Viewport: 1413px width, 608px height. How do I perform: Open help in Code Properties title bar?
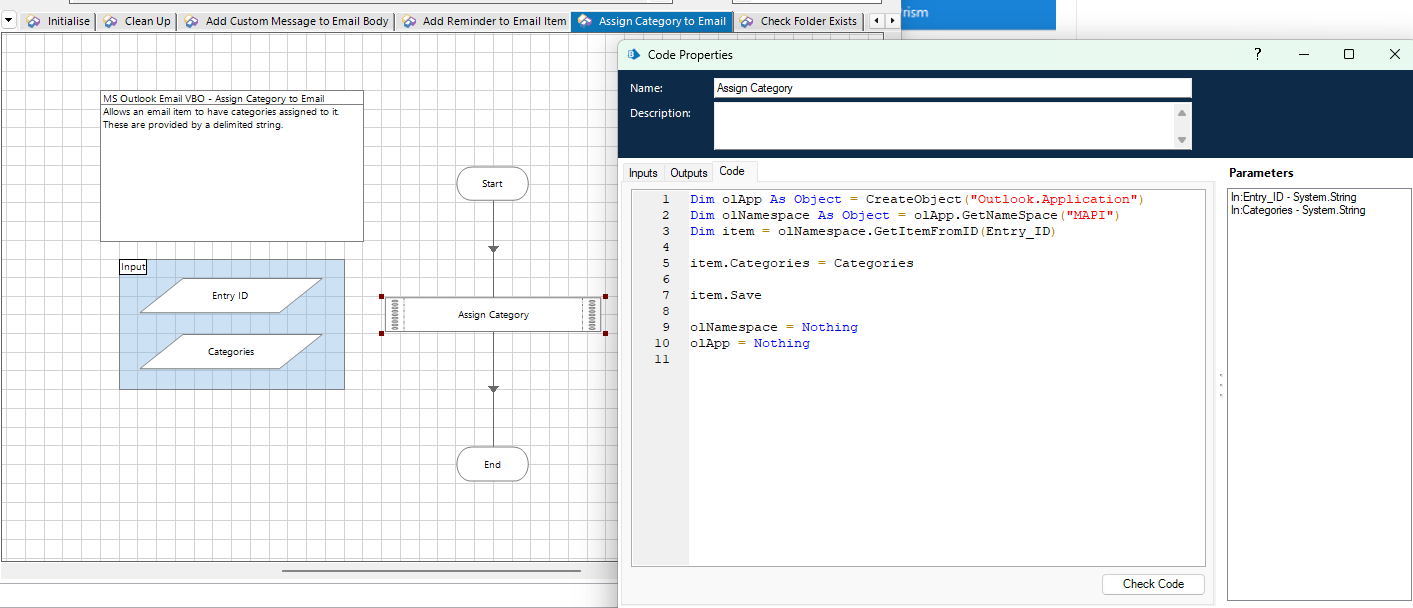(1258, 54)
